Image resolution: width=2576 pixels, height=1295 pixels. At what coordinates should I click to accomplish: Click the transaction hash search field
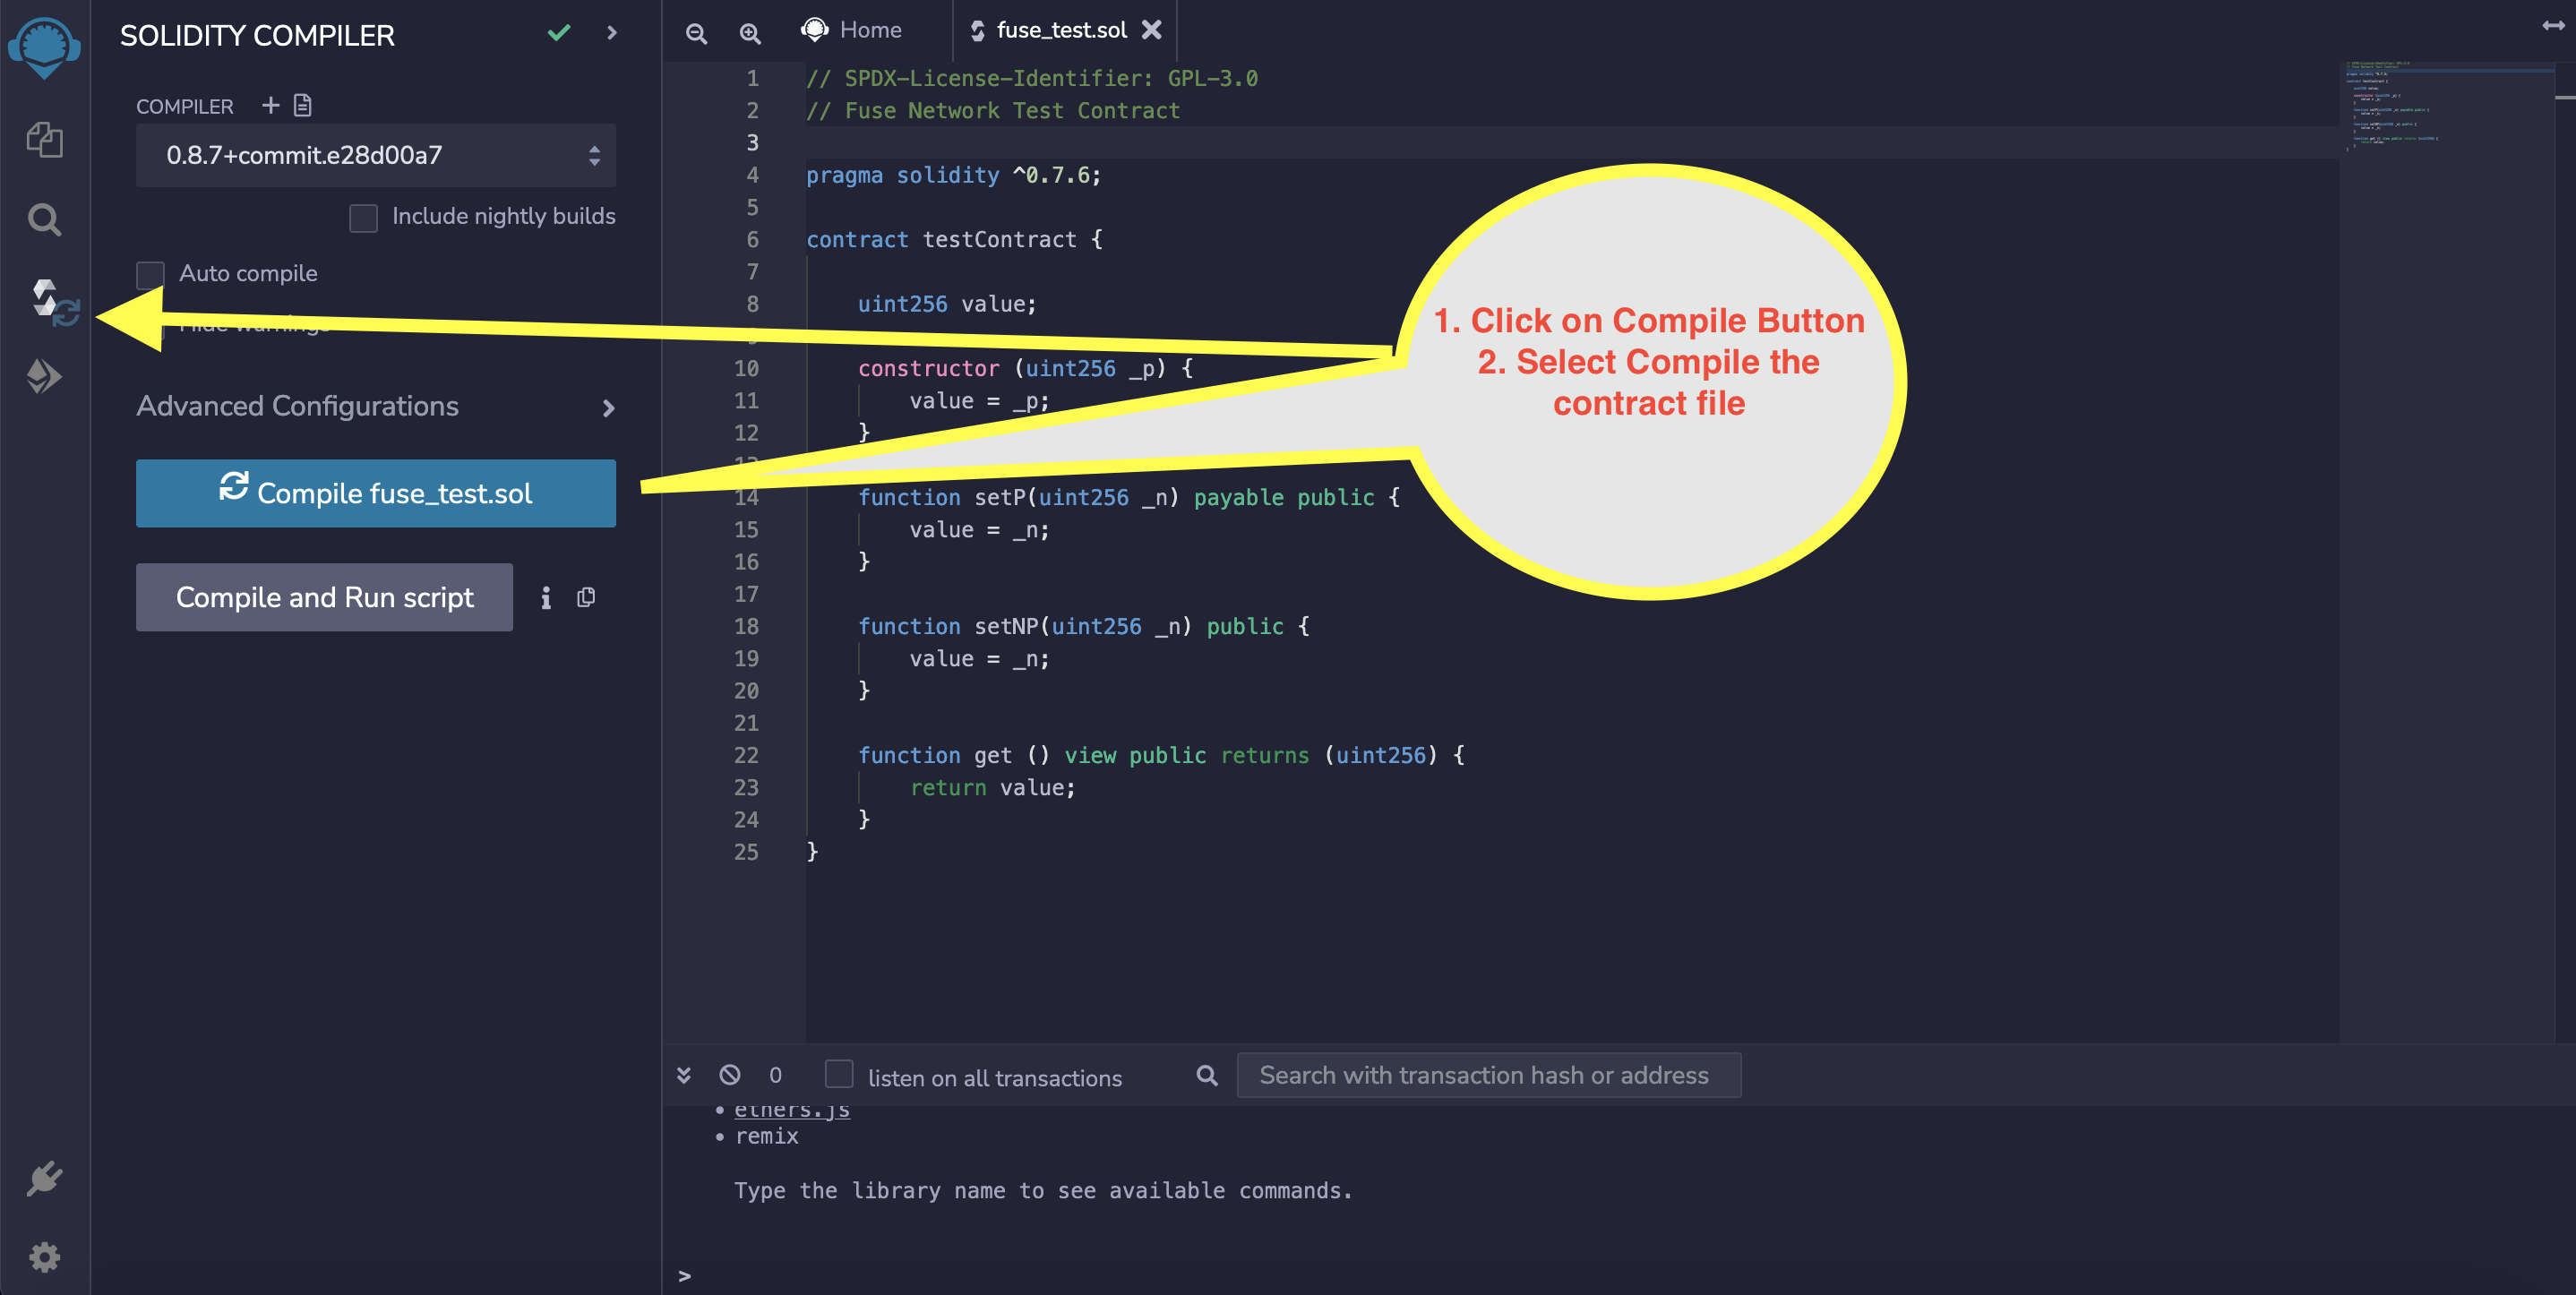[1487, 1075]
